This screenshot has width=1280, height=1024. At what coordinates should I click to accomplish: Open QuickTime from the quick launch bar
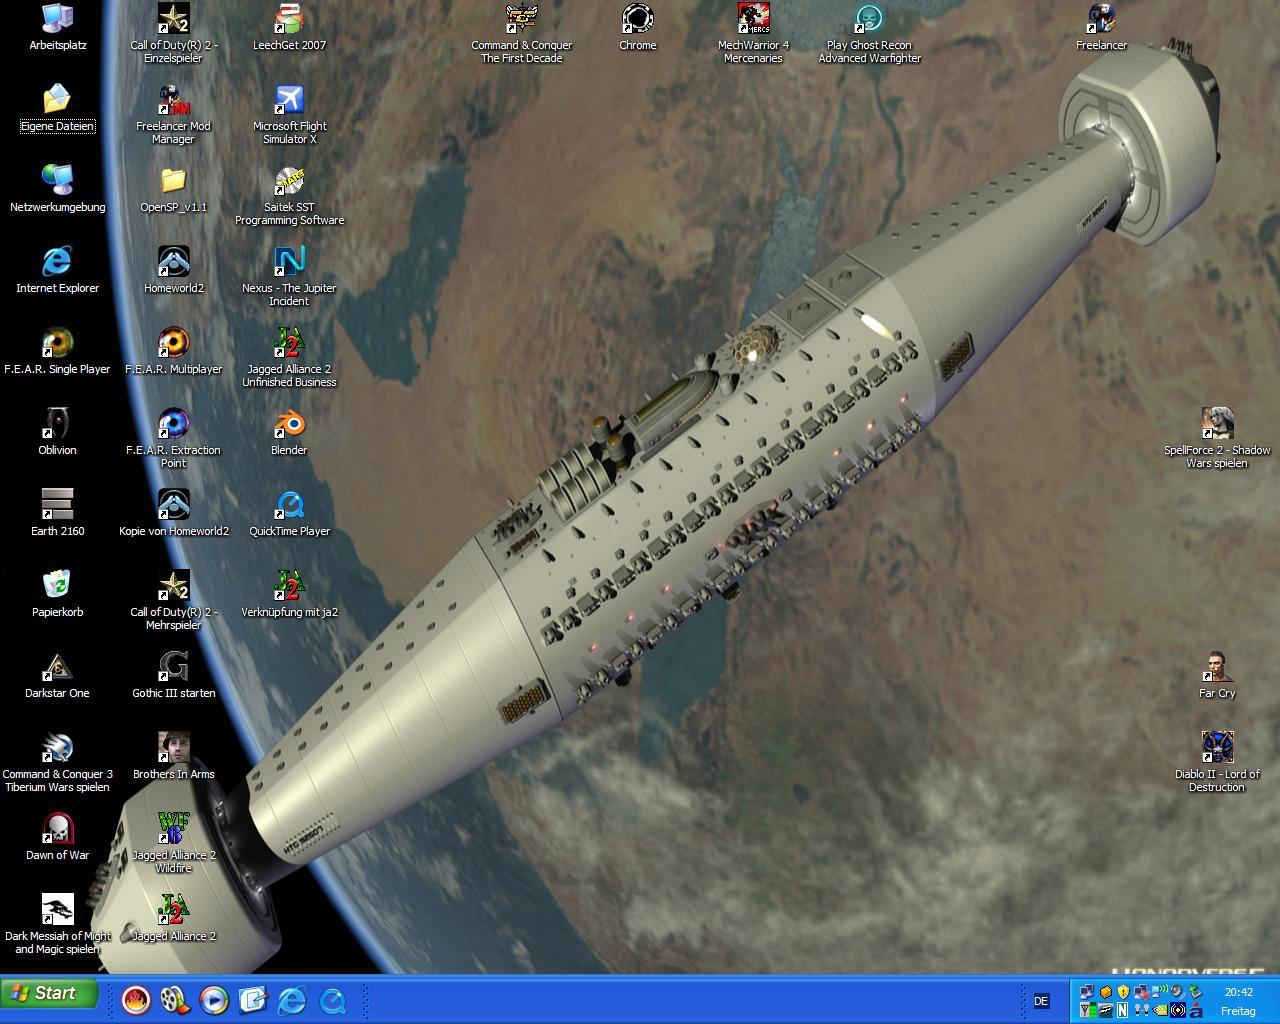point(332,999)
